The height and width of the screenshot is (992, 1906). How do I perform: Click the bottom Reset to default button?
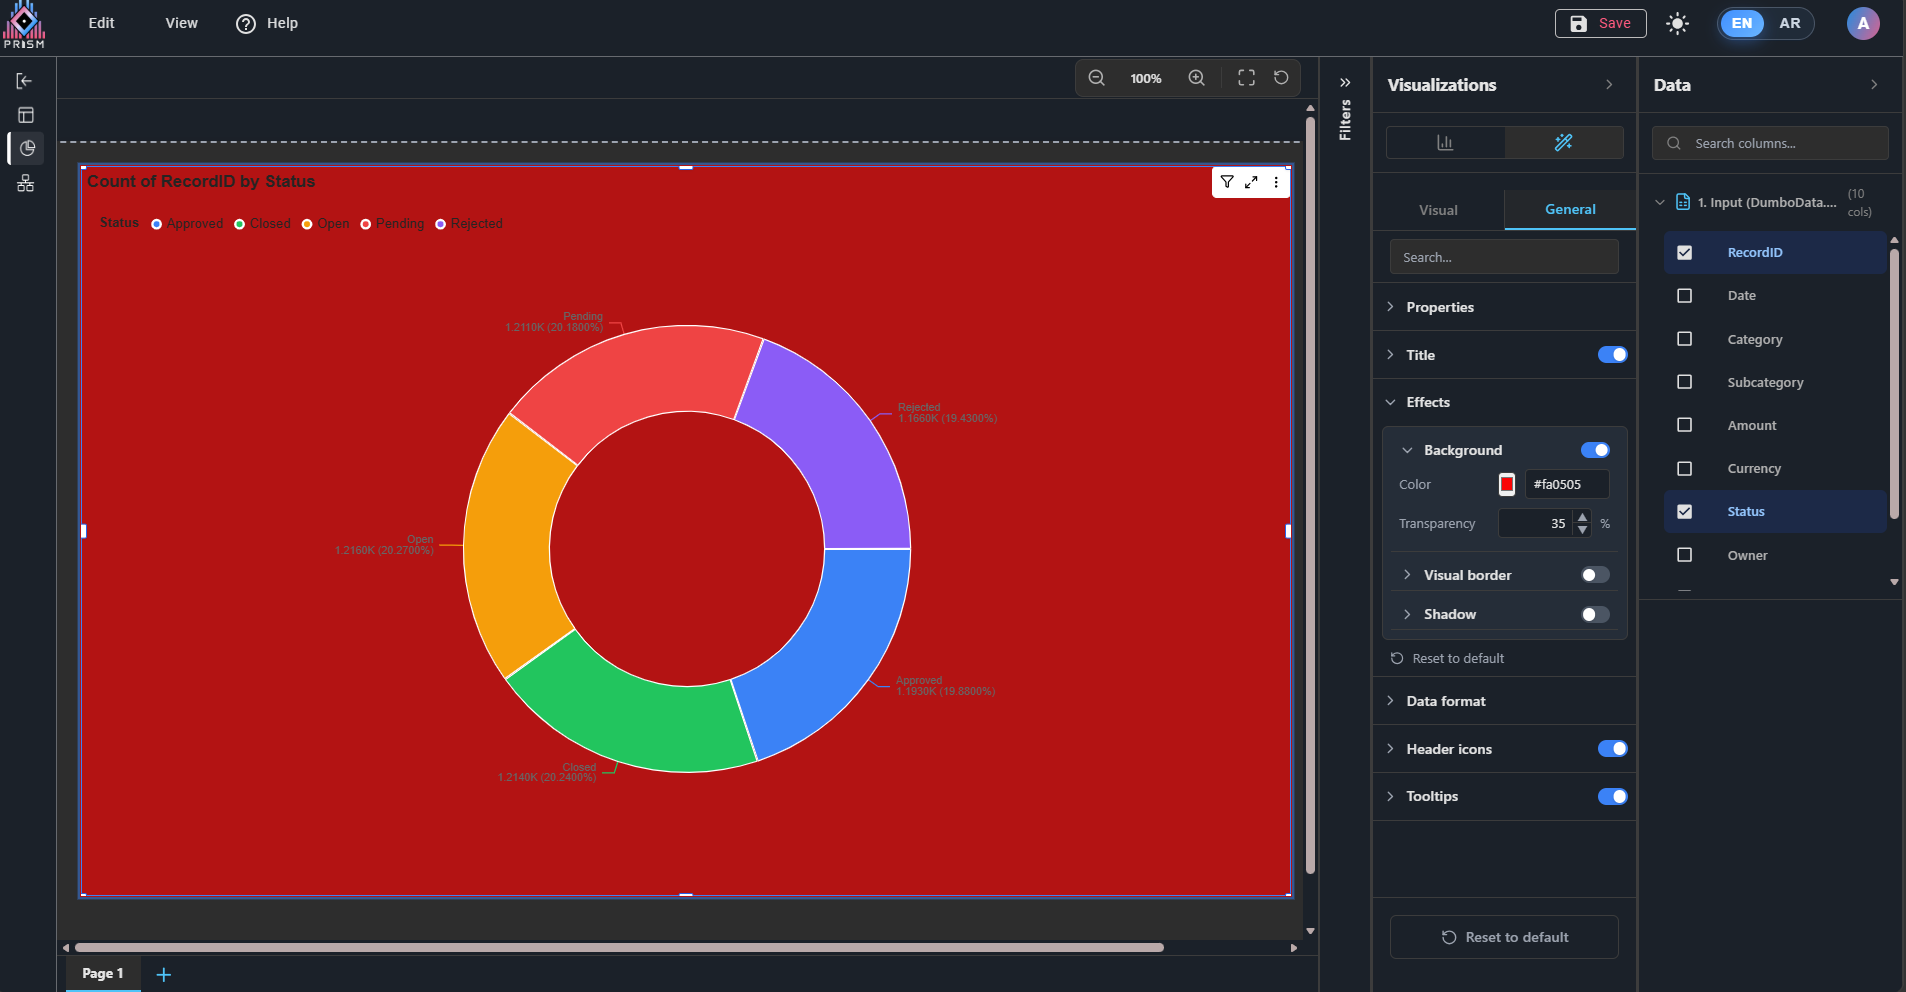[1504, 937]
